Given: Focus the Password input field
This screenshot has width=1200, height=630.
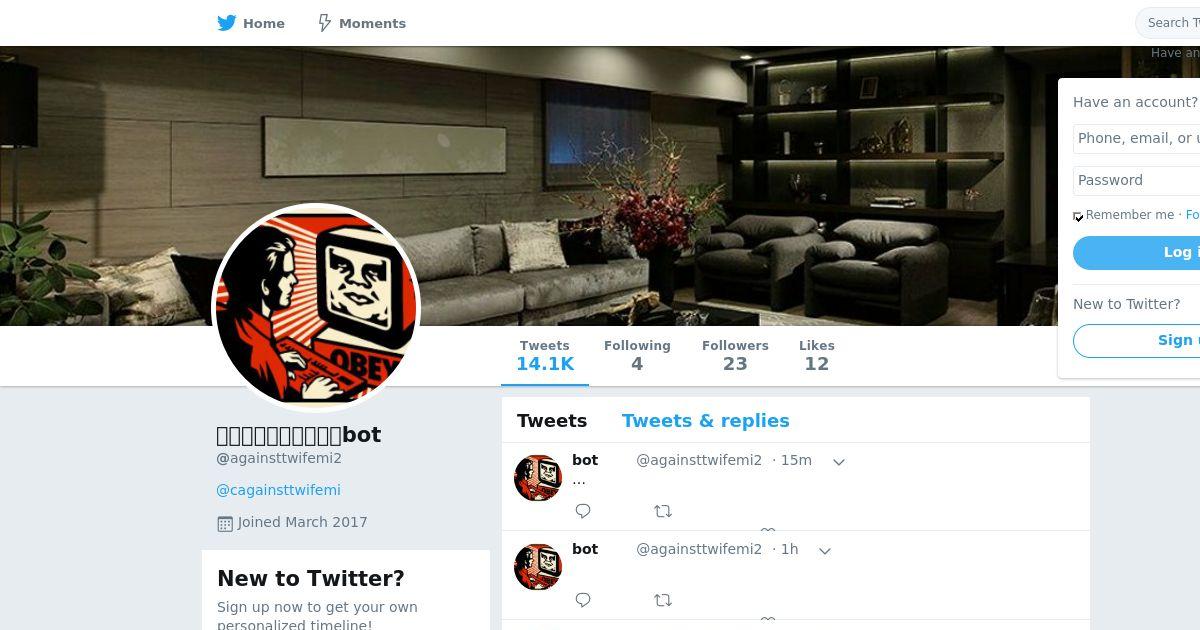Looking at the screenshot, I should tap(1137, 180).
